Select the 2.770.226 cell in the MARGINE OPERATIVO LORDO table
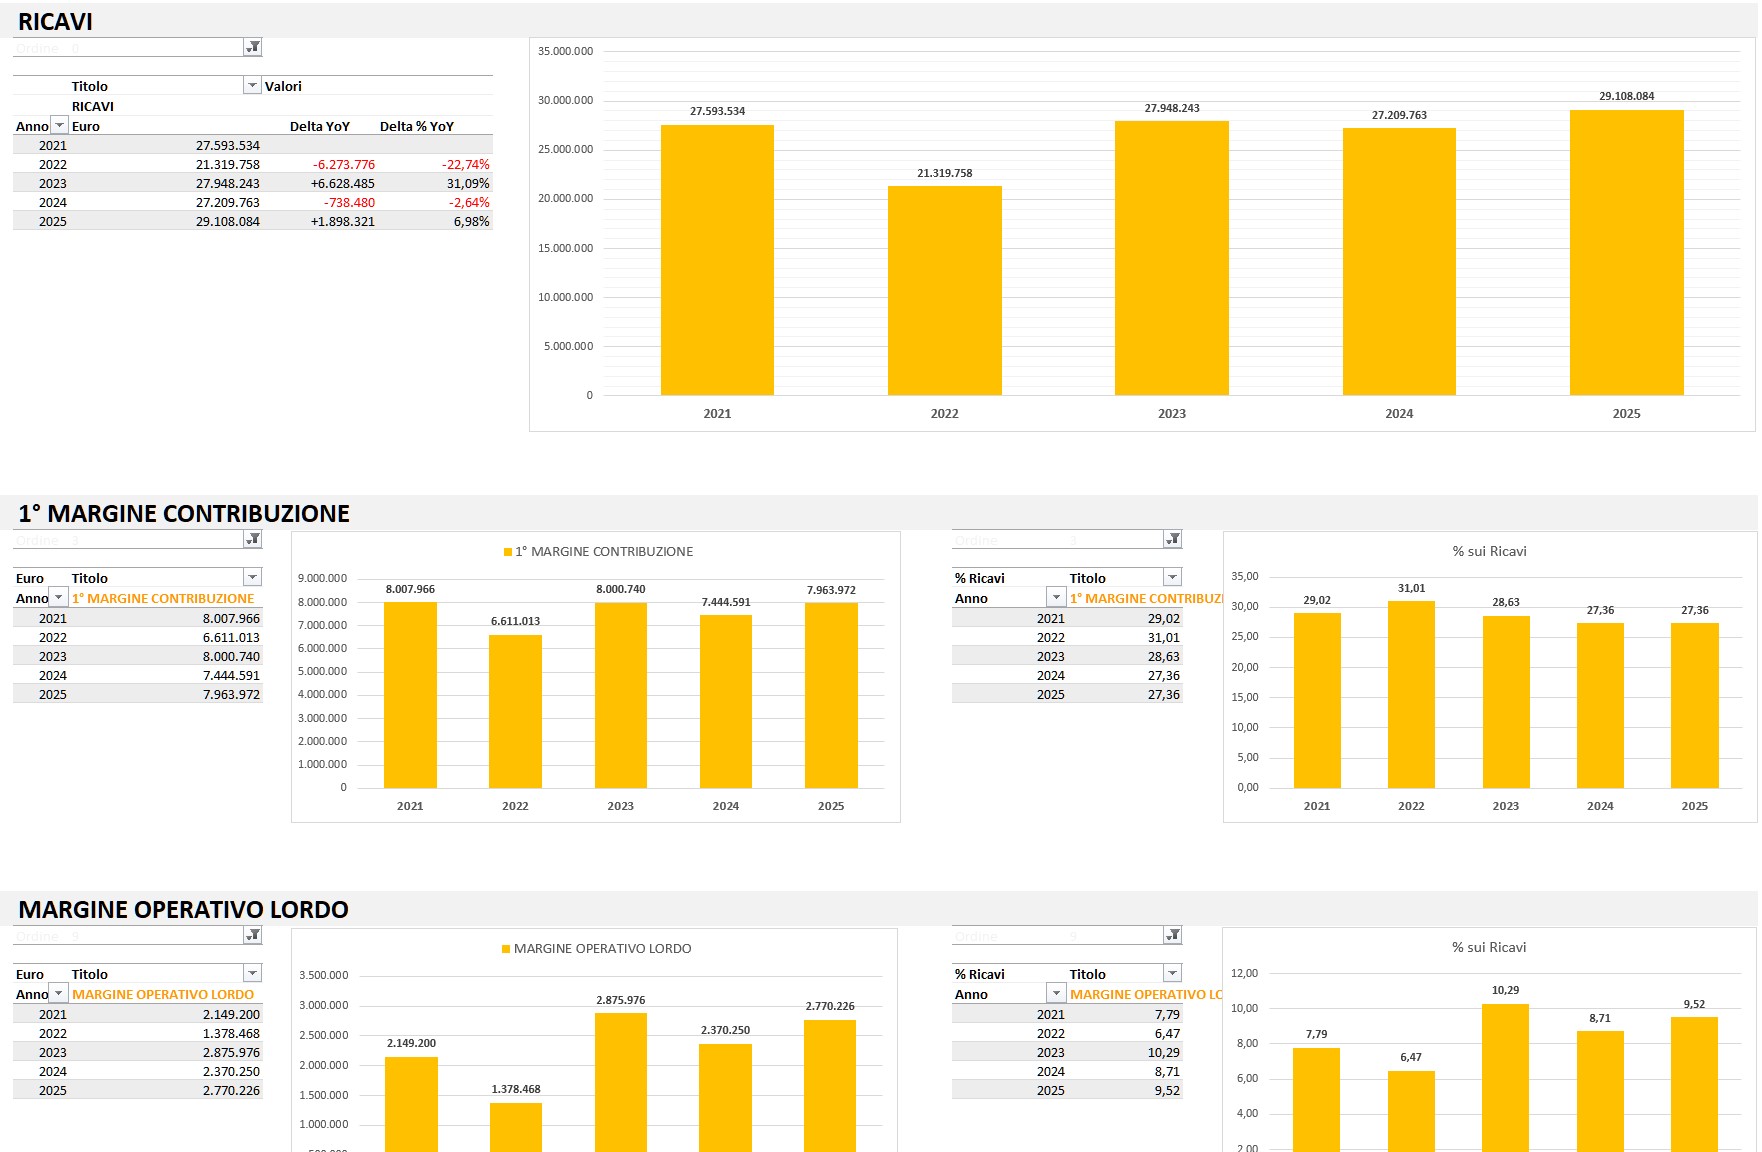 [231, 1090]
